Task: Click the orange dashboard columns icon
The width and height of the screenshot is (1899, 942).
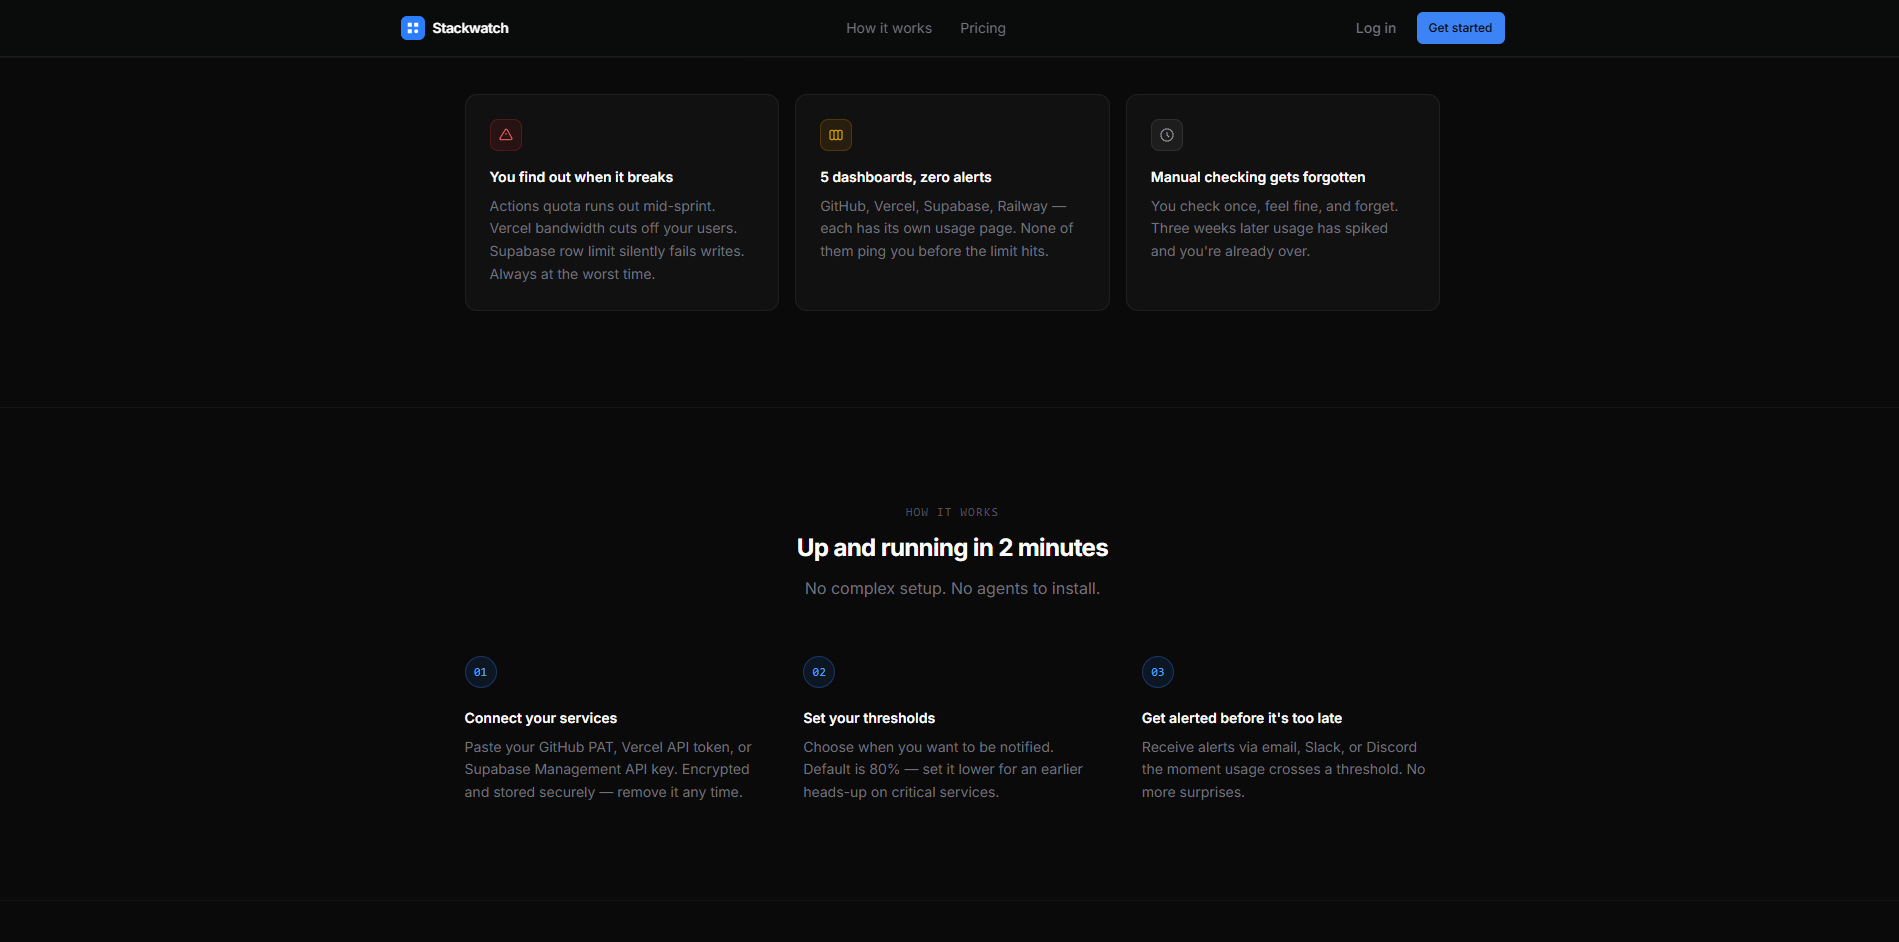Action: pos(835,134)
